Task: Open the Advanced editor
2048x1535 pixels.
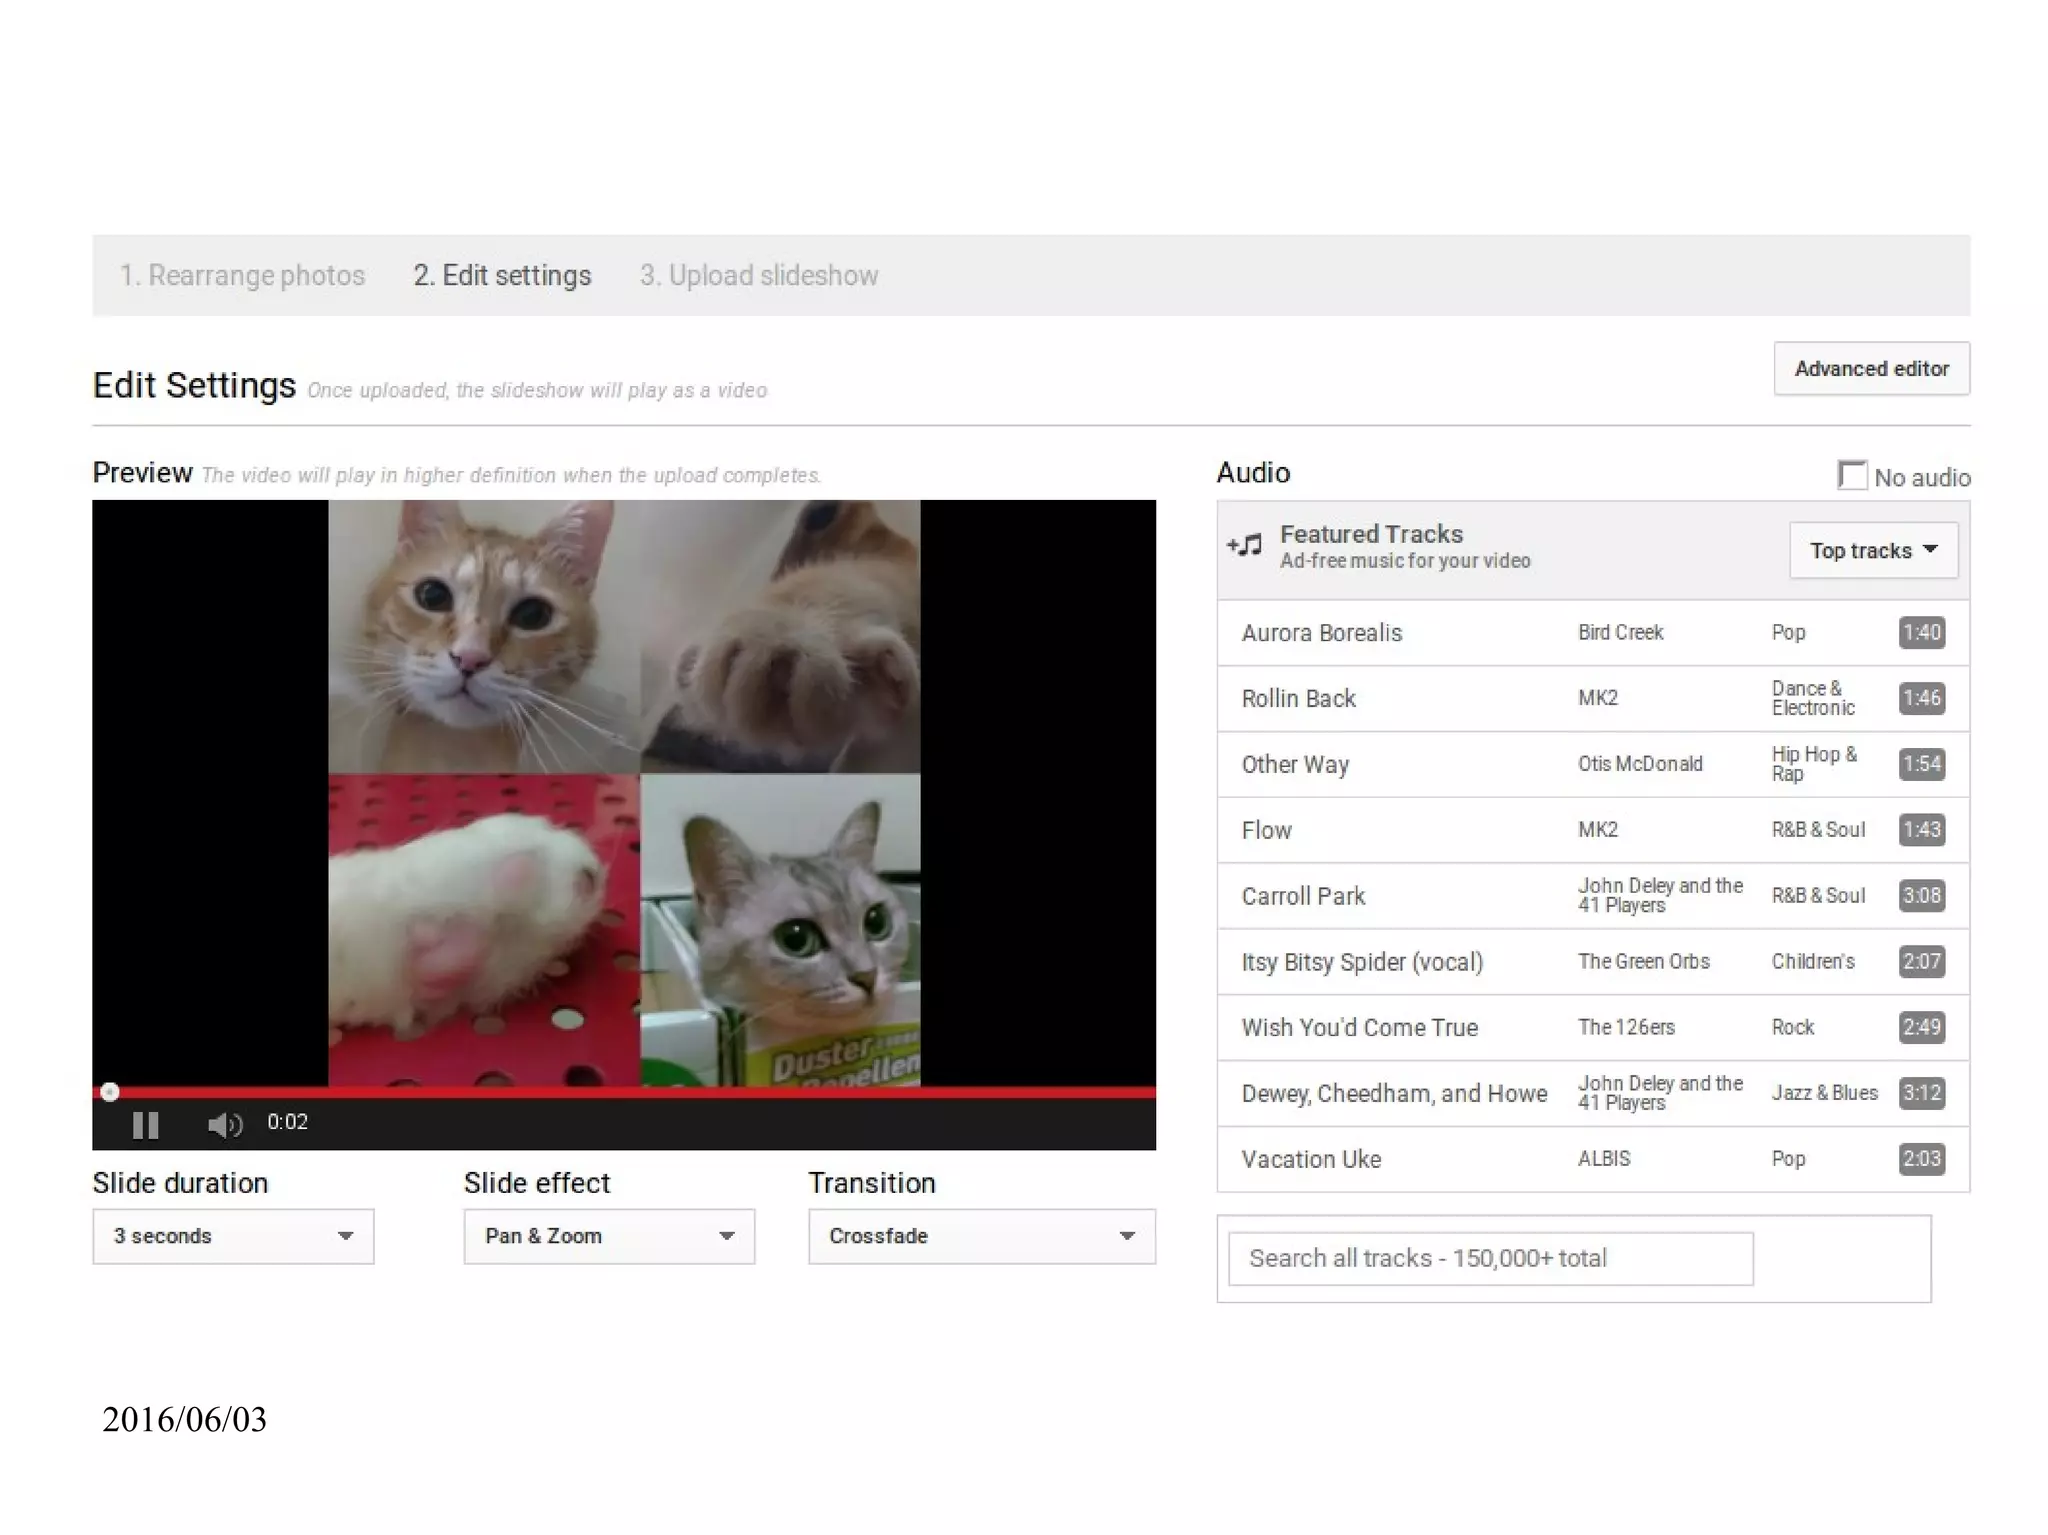Action: (1871, 368)
